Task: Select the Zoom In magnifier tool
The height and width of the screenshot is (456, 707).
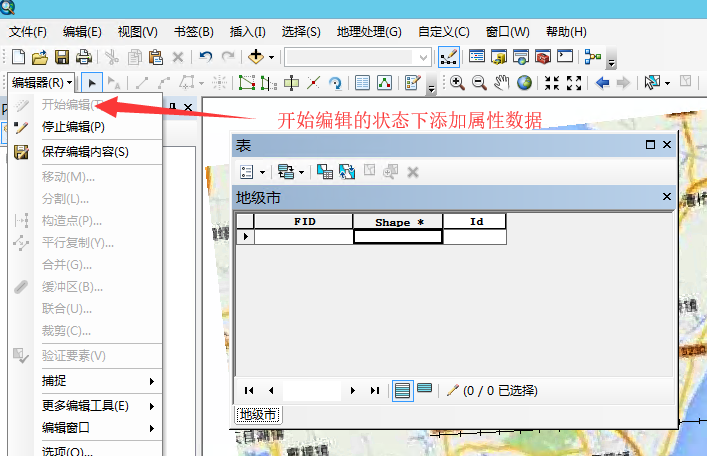Action: [457, 83]
